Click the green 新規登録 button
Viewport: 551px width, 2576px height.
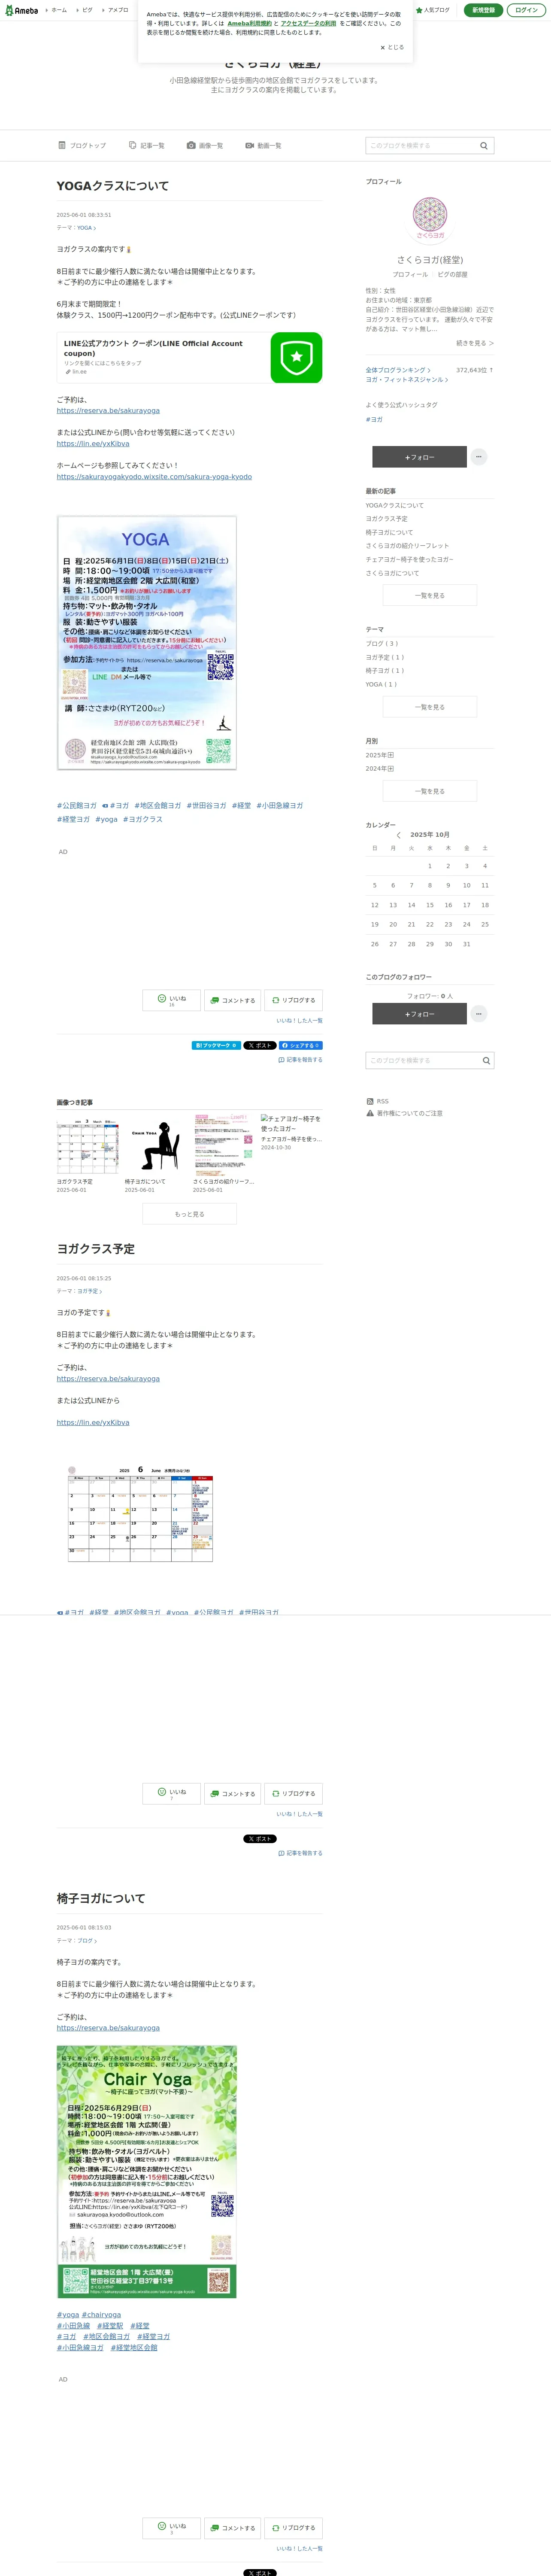(483, 10)
